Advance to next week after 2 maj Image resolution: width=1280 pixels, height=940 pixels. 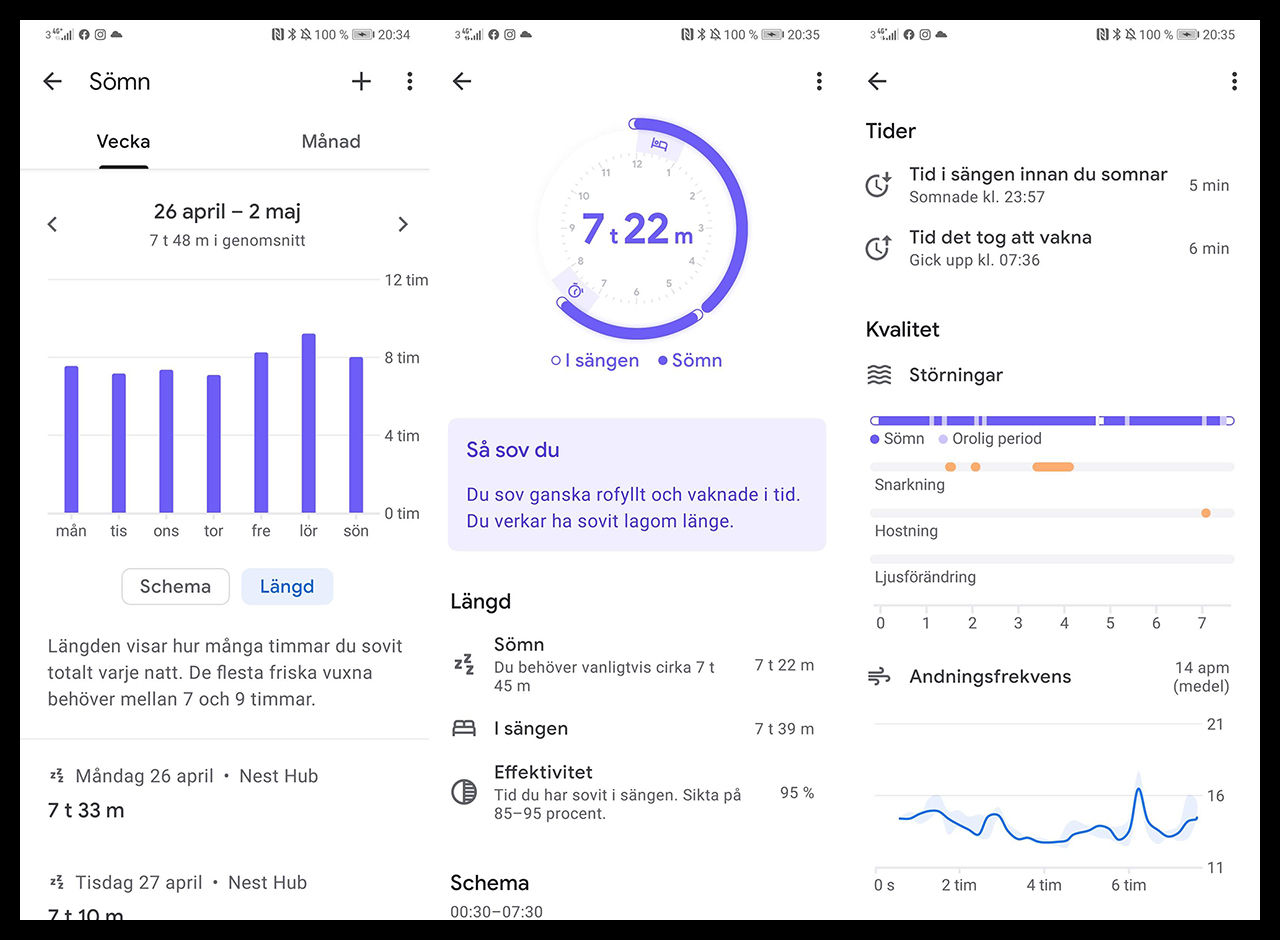tap(403, 224)
